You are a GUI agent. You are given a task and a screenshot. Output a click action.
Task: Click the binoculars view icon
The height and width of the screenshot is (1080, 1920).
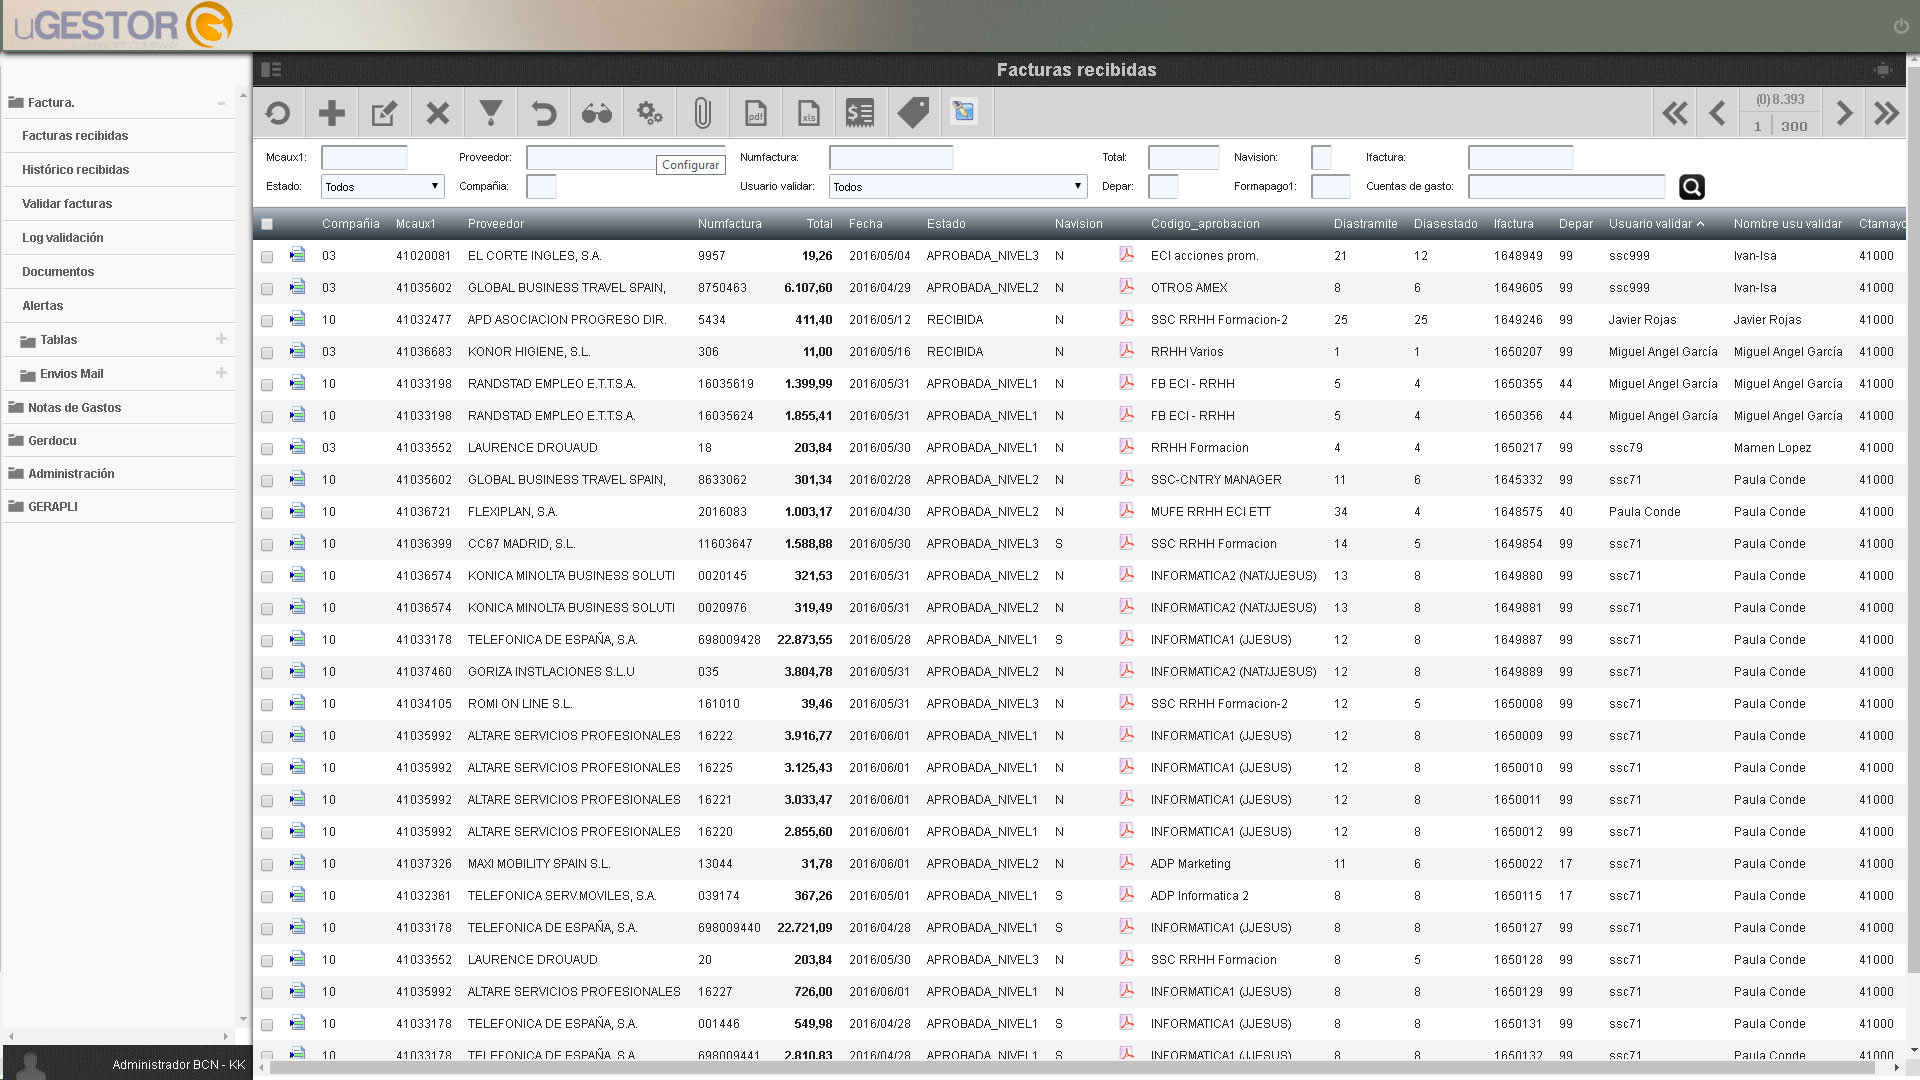pyautogui.click(x=596, y=113)
